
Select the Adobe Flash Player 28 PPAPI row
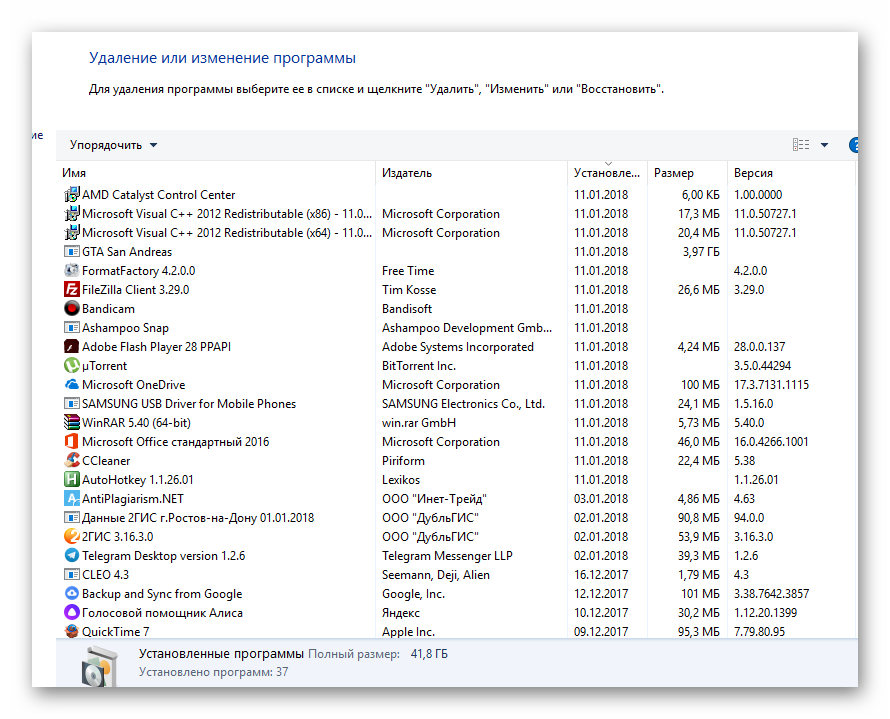156,347
